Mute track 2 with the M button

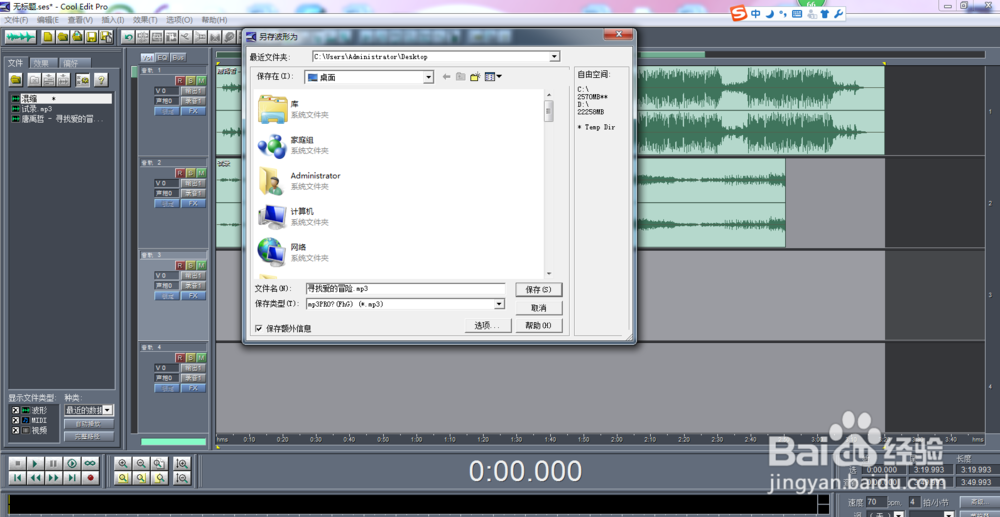click(x=202, y=173)
